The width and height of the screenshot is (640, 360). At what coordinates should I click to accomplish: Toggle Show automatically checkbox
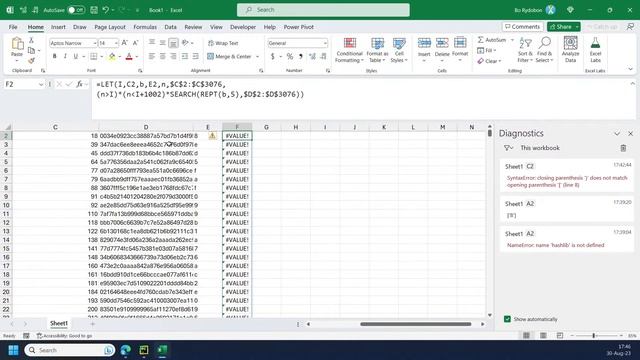pyautogui.click(x=507, y=319)
